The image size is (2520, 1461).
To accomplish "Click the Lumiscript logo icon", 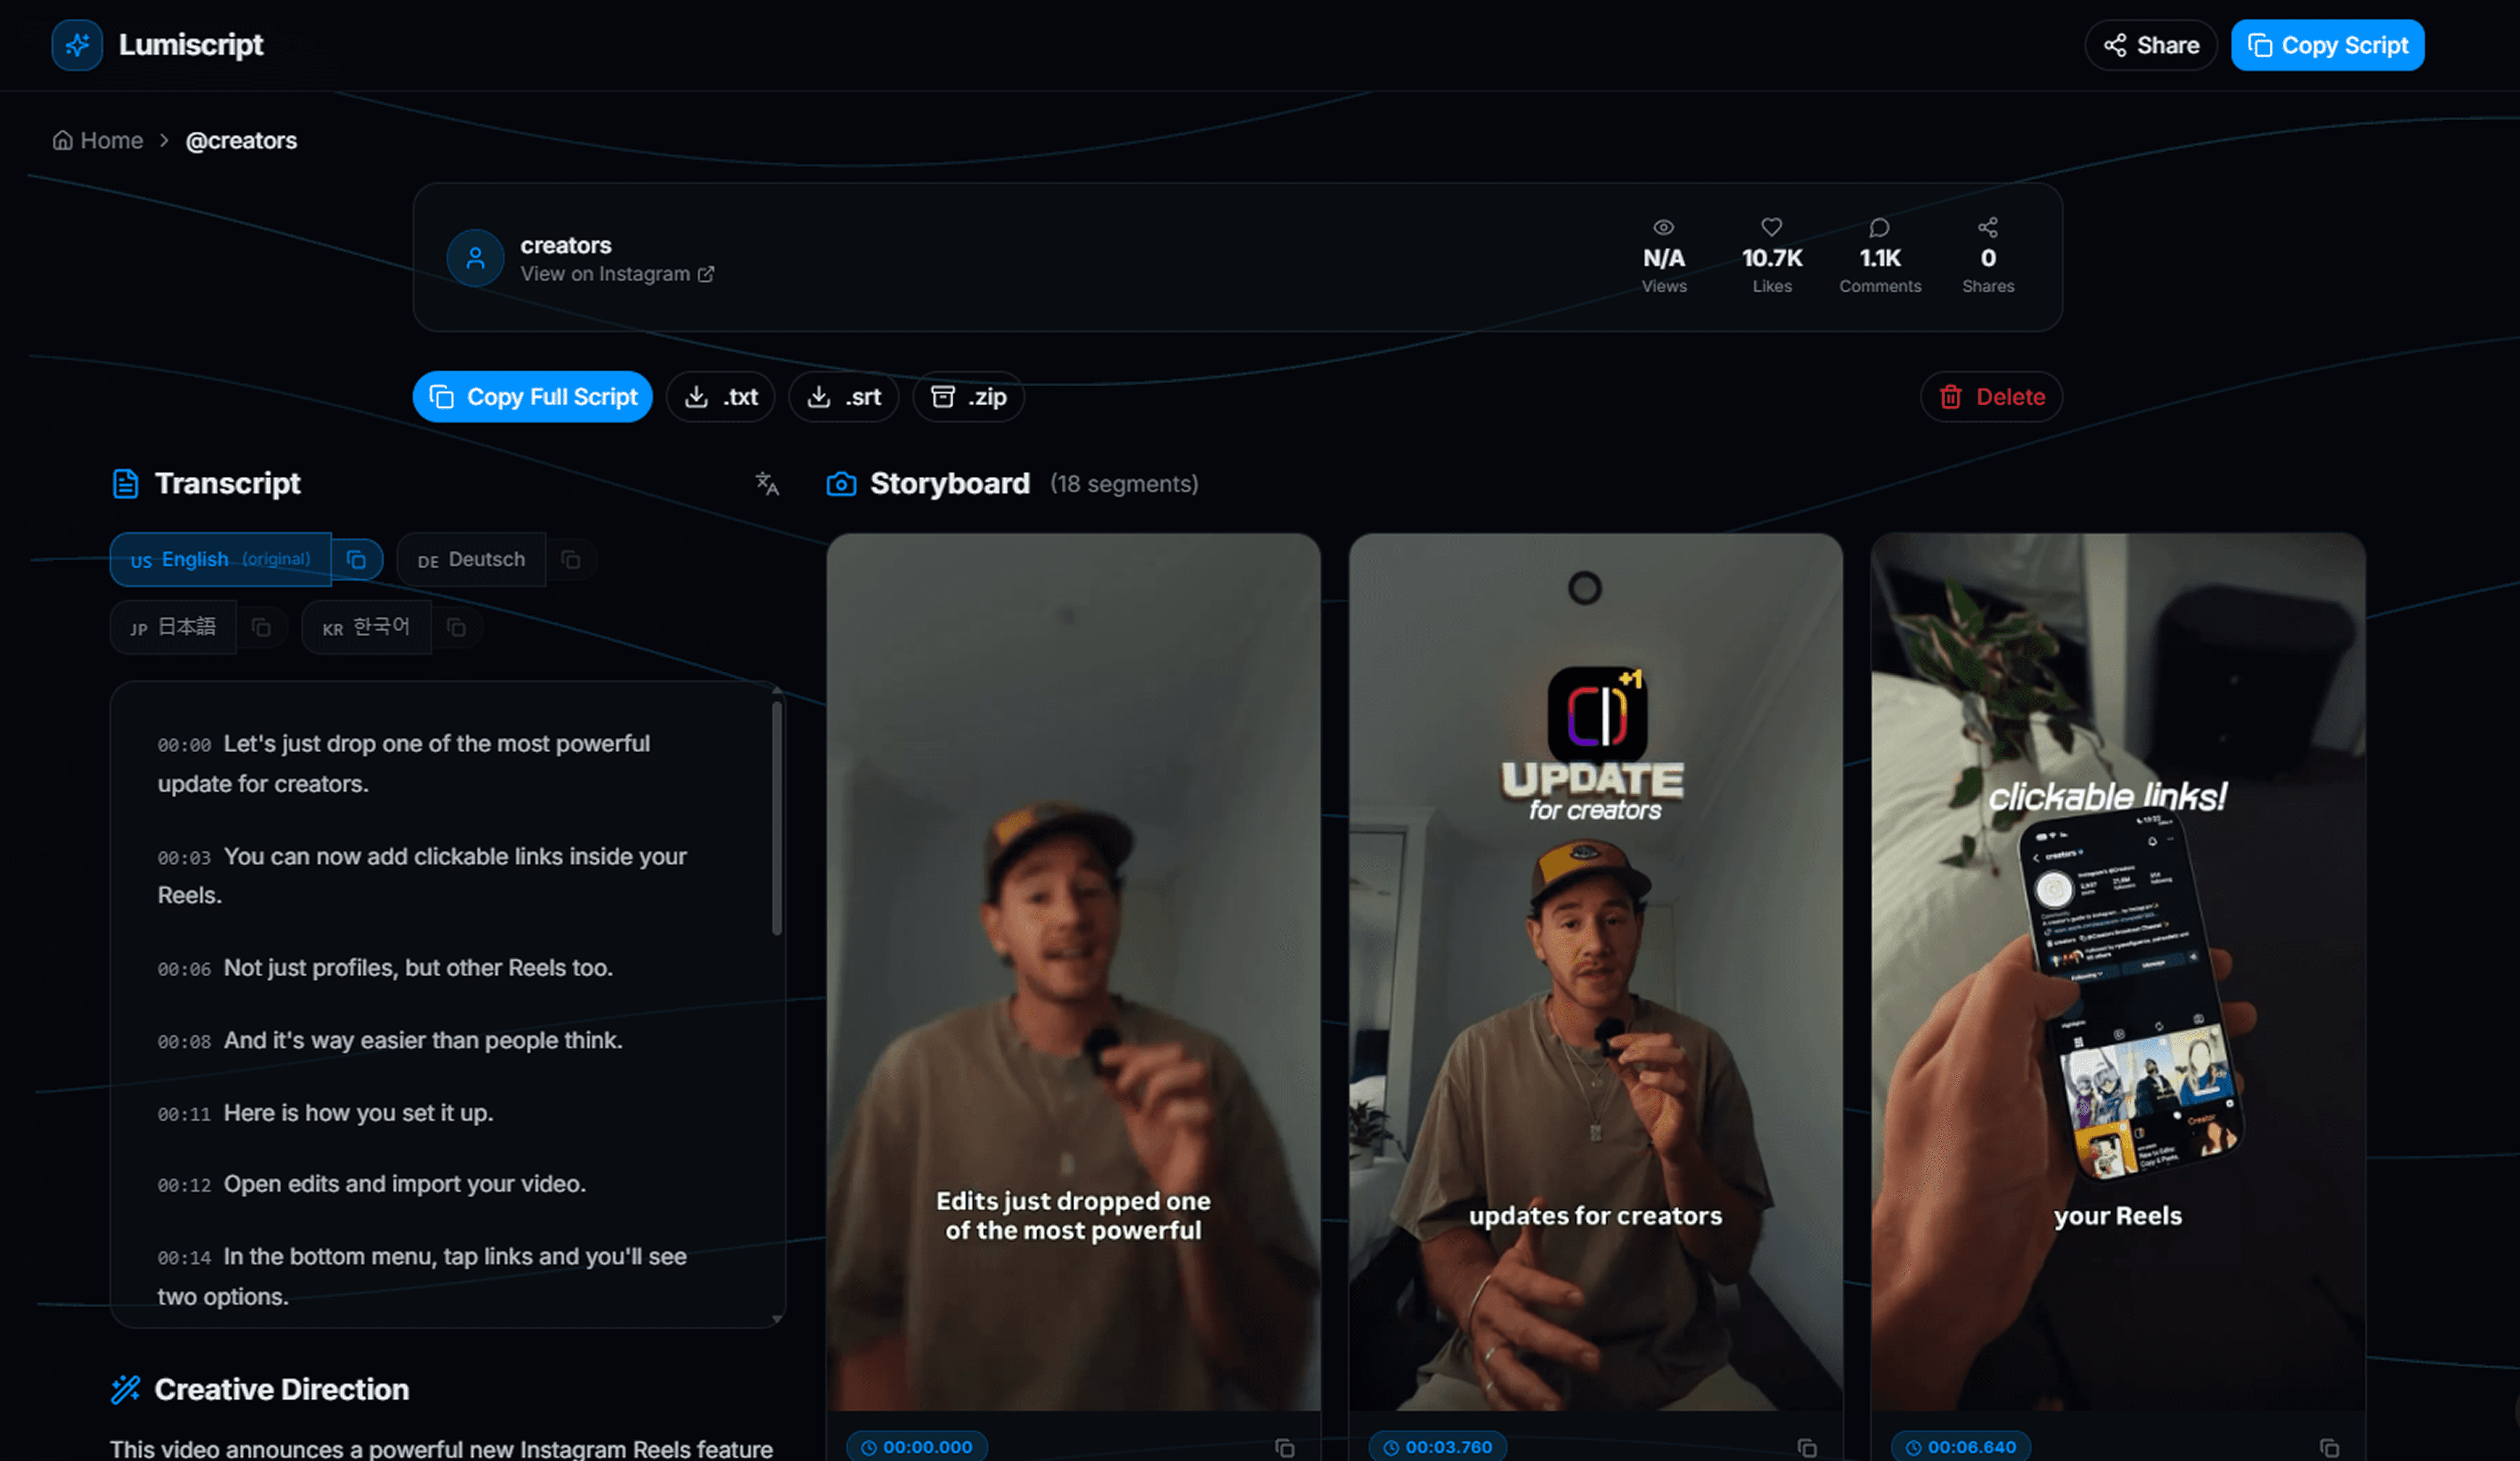I will point(77,45).
